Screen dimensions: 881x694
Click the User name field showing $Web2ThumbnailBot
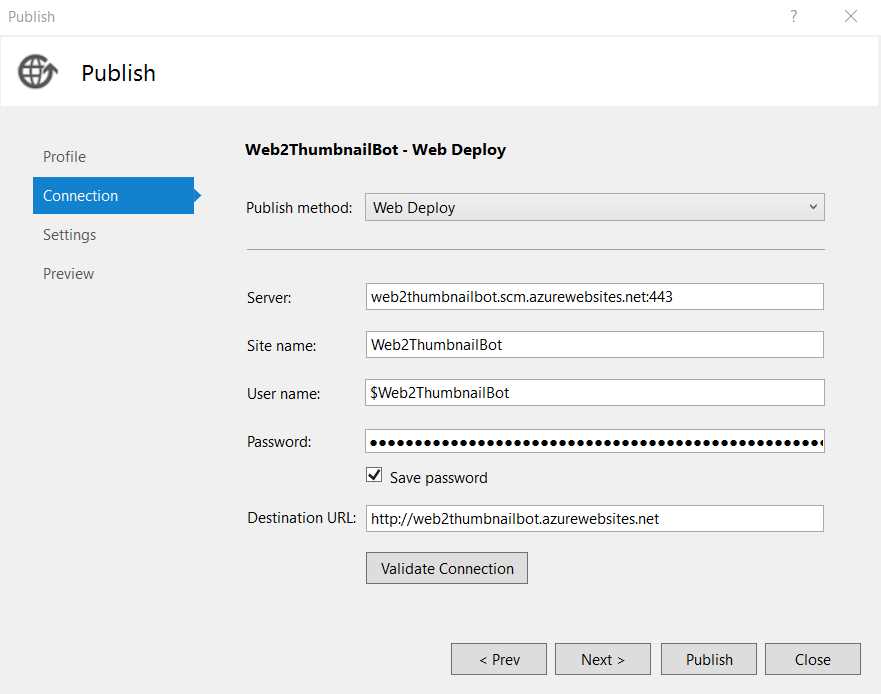pos(595,392)
